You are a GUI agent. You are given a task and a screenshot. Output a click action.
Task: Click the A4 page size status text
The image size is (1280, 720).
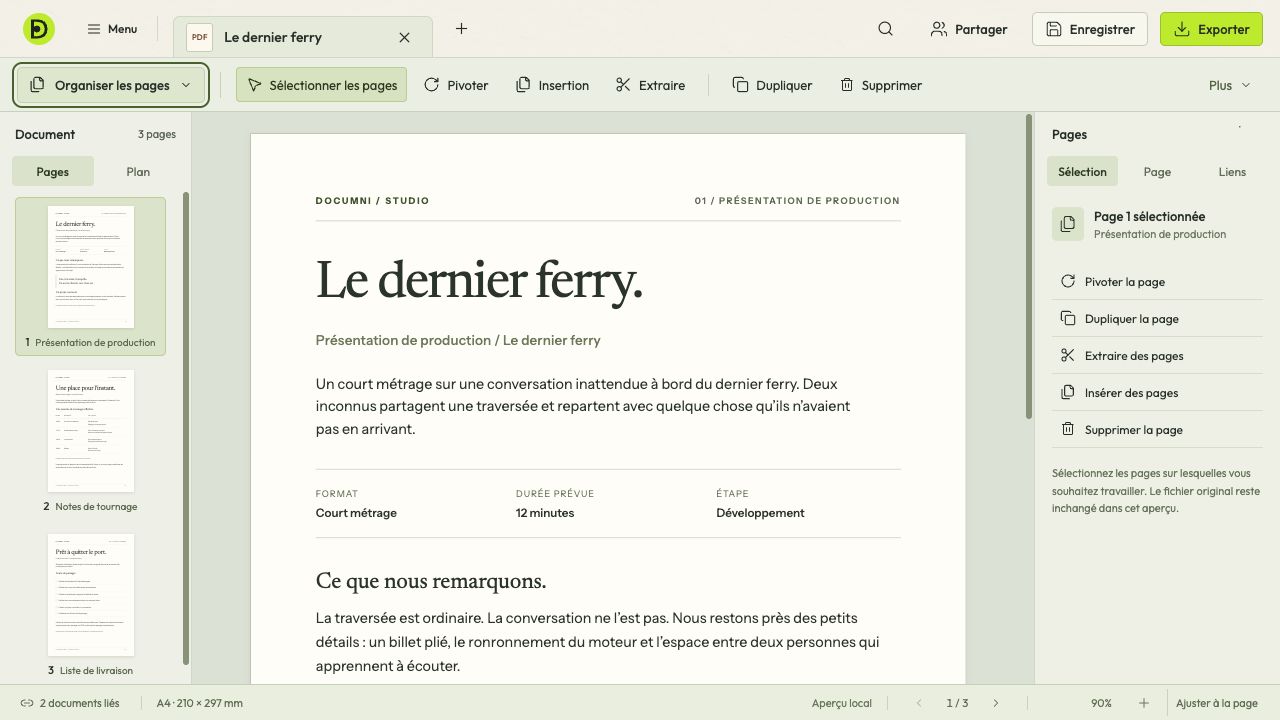[x=200, y=703]
